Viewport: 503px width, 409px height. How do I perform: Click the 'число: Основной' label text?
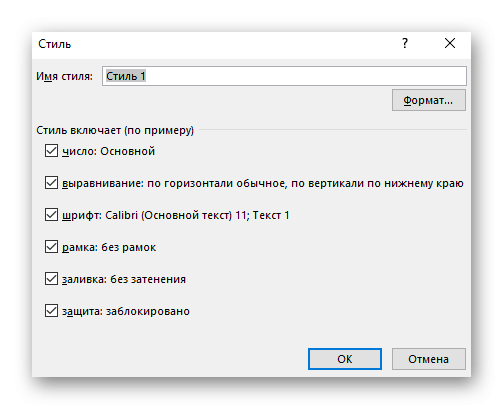[108, 151]
